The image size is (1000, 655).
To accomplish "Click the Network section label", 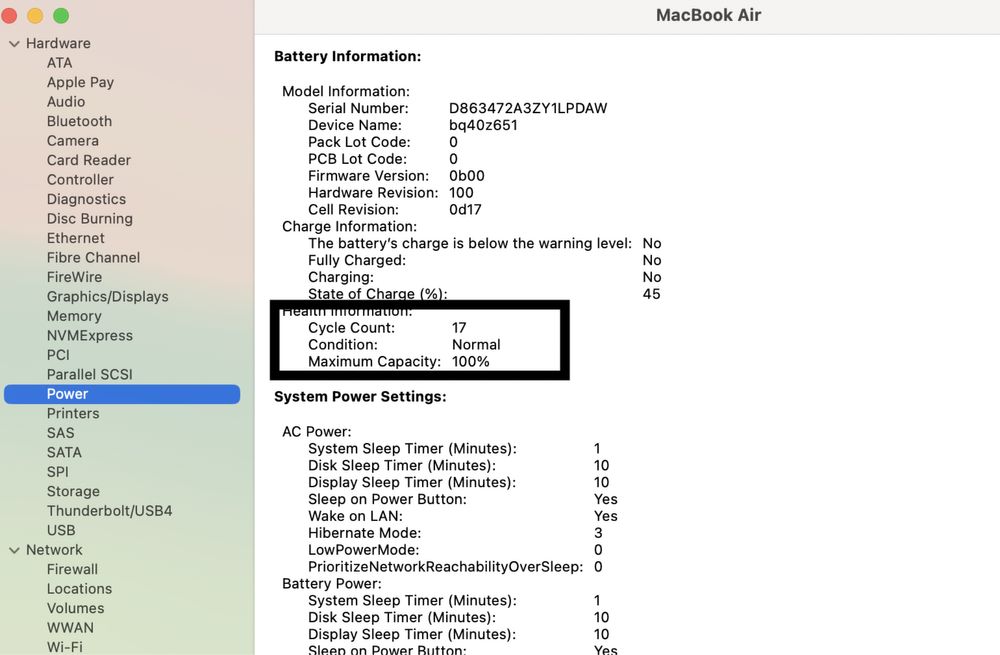I will (x=54, y=550).
